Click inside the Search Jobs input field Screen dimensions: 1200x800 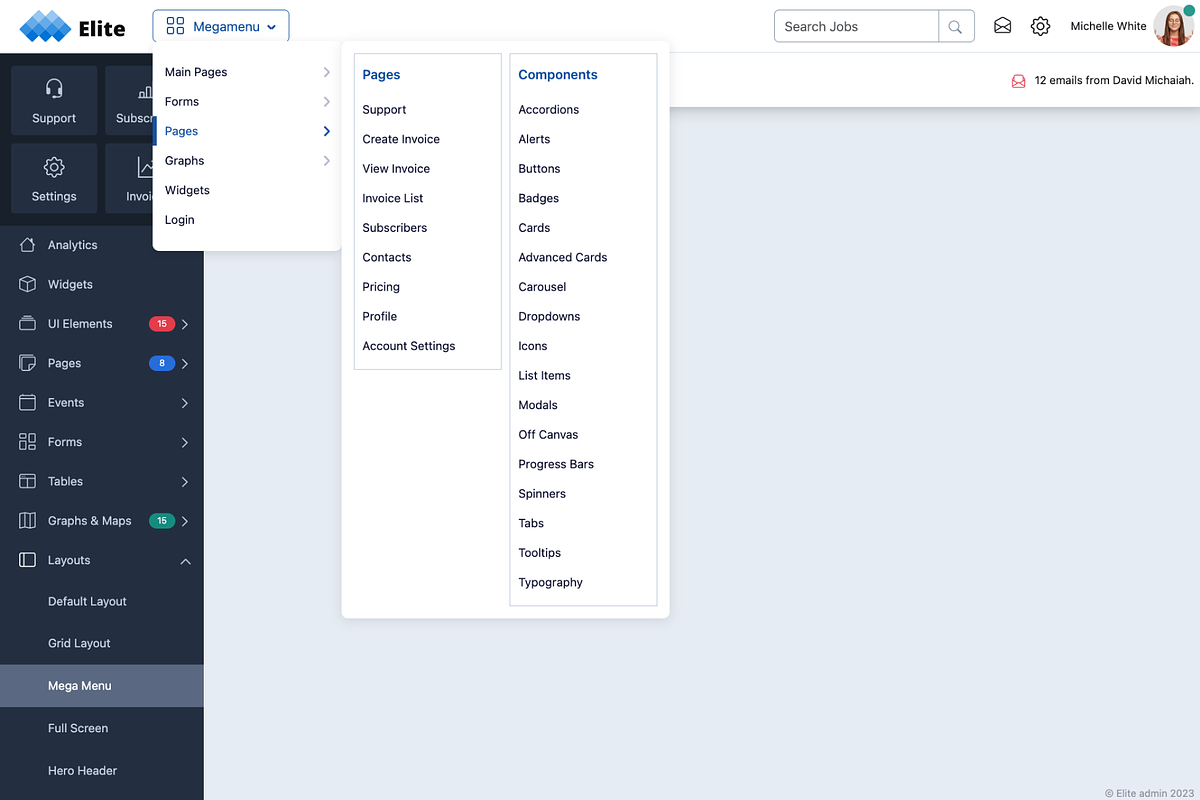pos(855,26)
